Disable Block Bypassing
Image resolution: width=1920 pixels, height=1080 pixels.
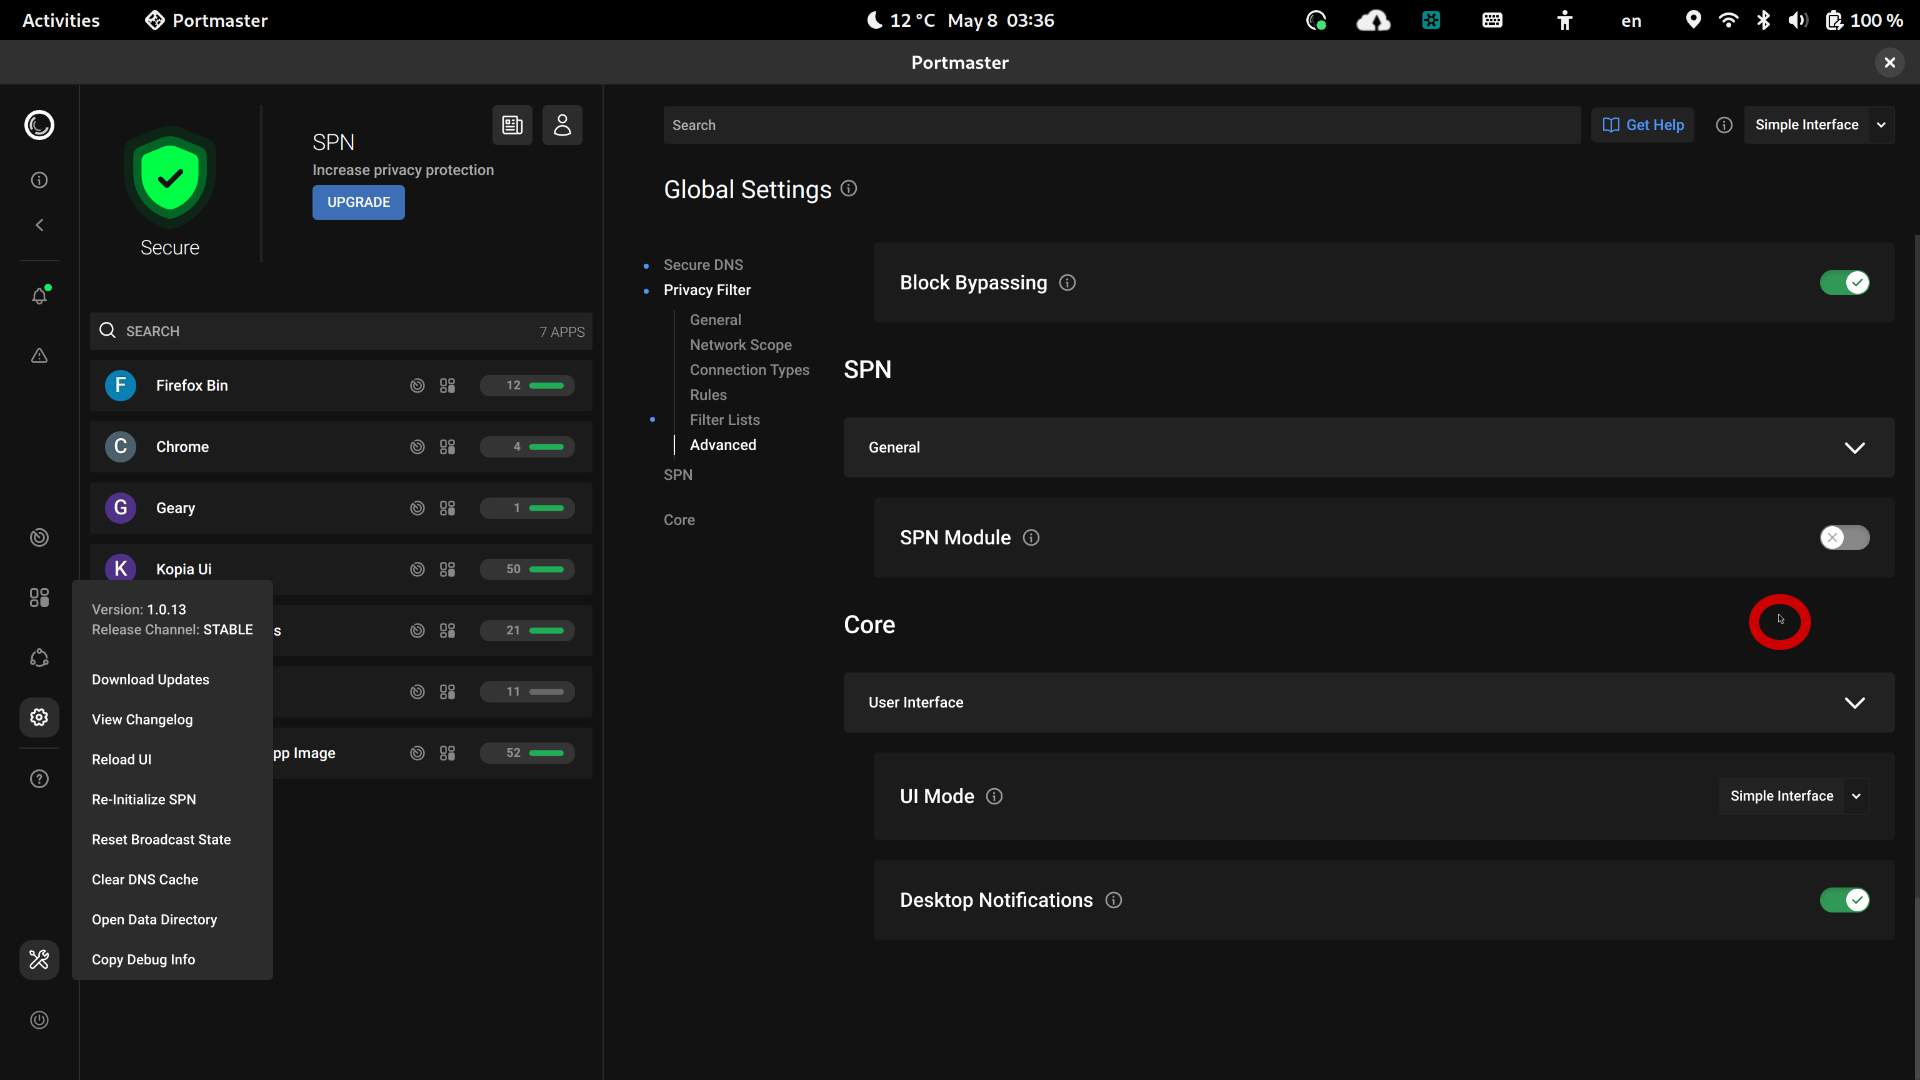(x=1846, y=282)
